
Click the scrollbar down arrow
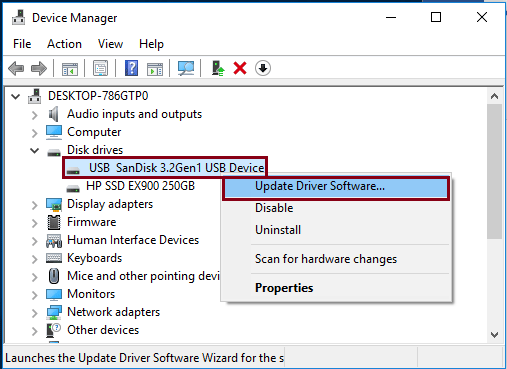(x=494, y=334)
